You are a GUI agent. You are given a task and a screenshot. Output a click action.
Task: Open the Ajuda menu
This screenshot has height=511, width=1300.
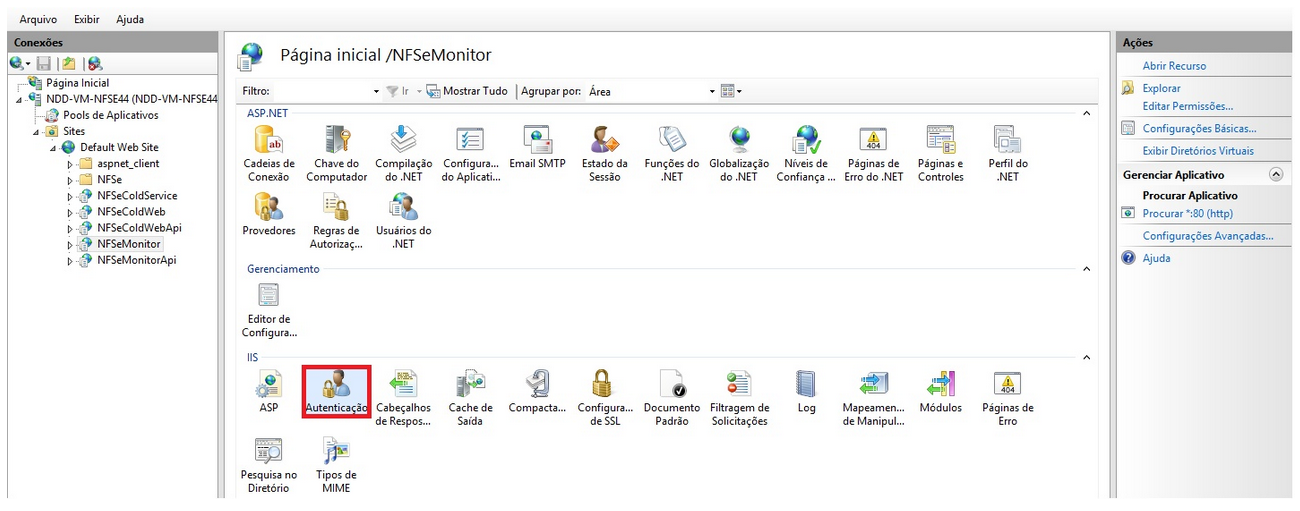tap(130, 19)
